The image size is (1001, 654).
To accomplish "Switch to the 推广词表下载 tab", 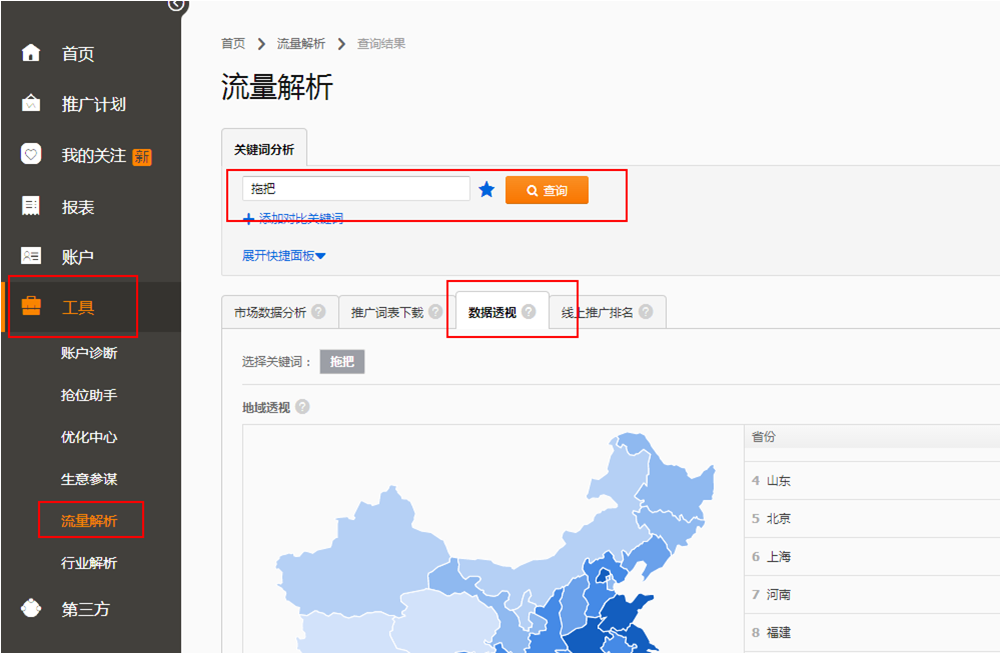I will coord(387,312).
